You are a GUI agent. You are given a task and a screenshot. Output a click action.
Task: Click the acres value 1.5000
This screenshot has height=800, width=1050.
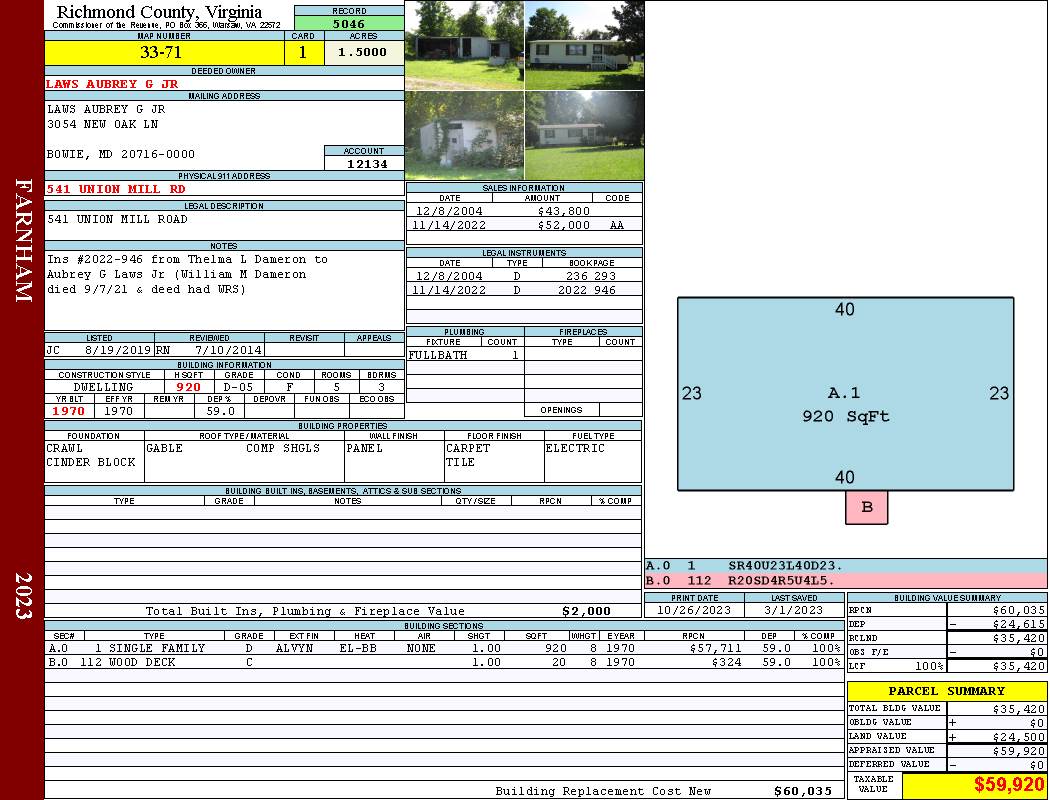(x=363, y=53)
